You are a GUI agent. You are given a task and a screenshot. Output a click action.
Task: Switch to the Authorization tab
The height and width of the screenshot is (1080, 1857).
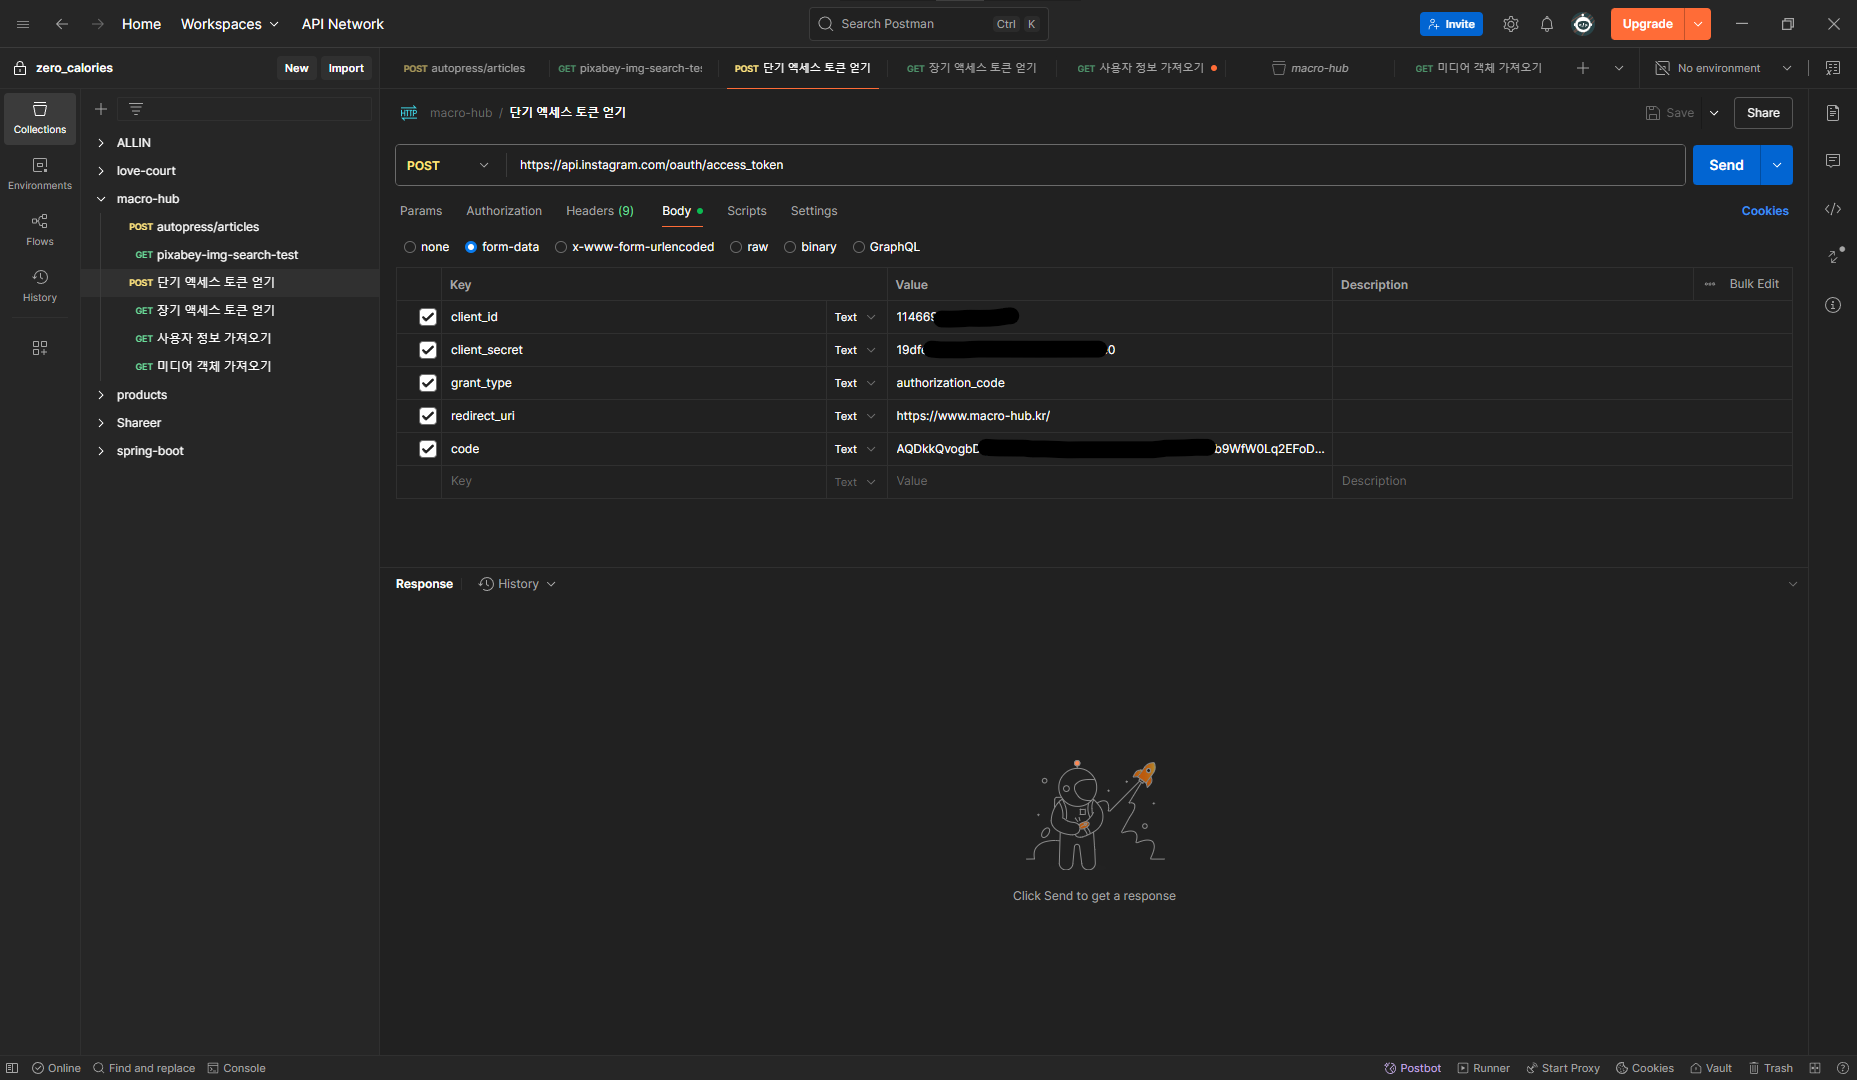pyautogui.click(x=504, y=211)
